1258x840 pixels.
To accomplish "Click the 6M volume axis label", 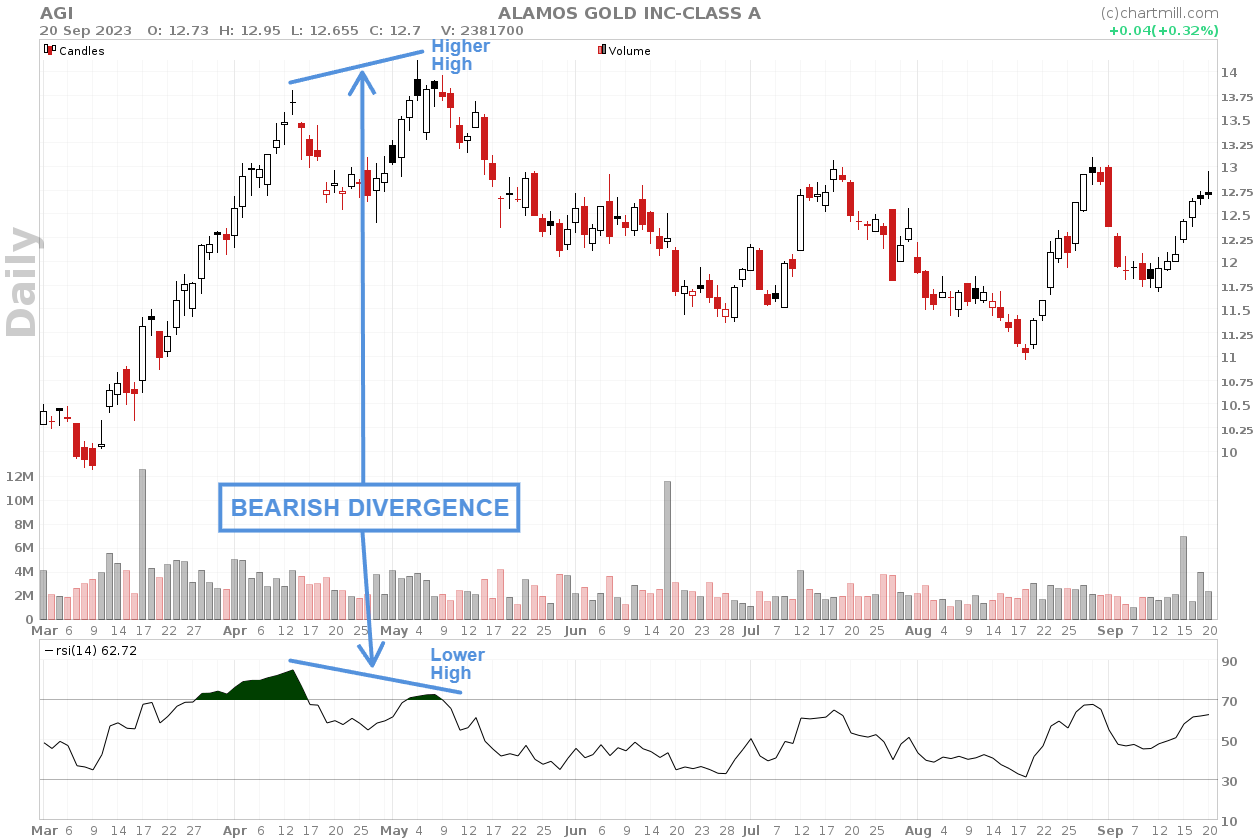I will (x=23, y=548).
